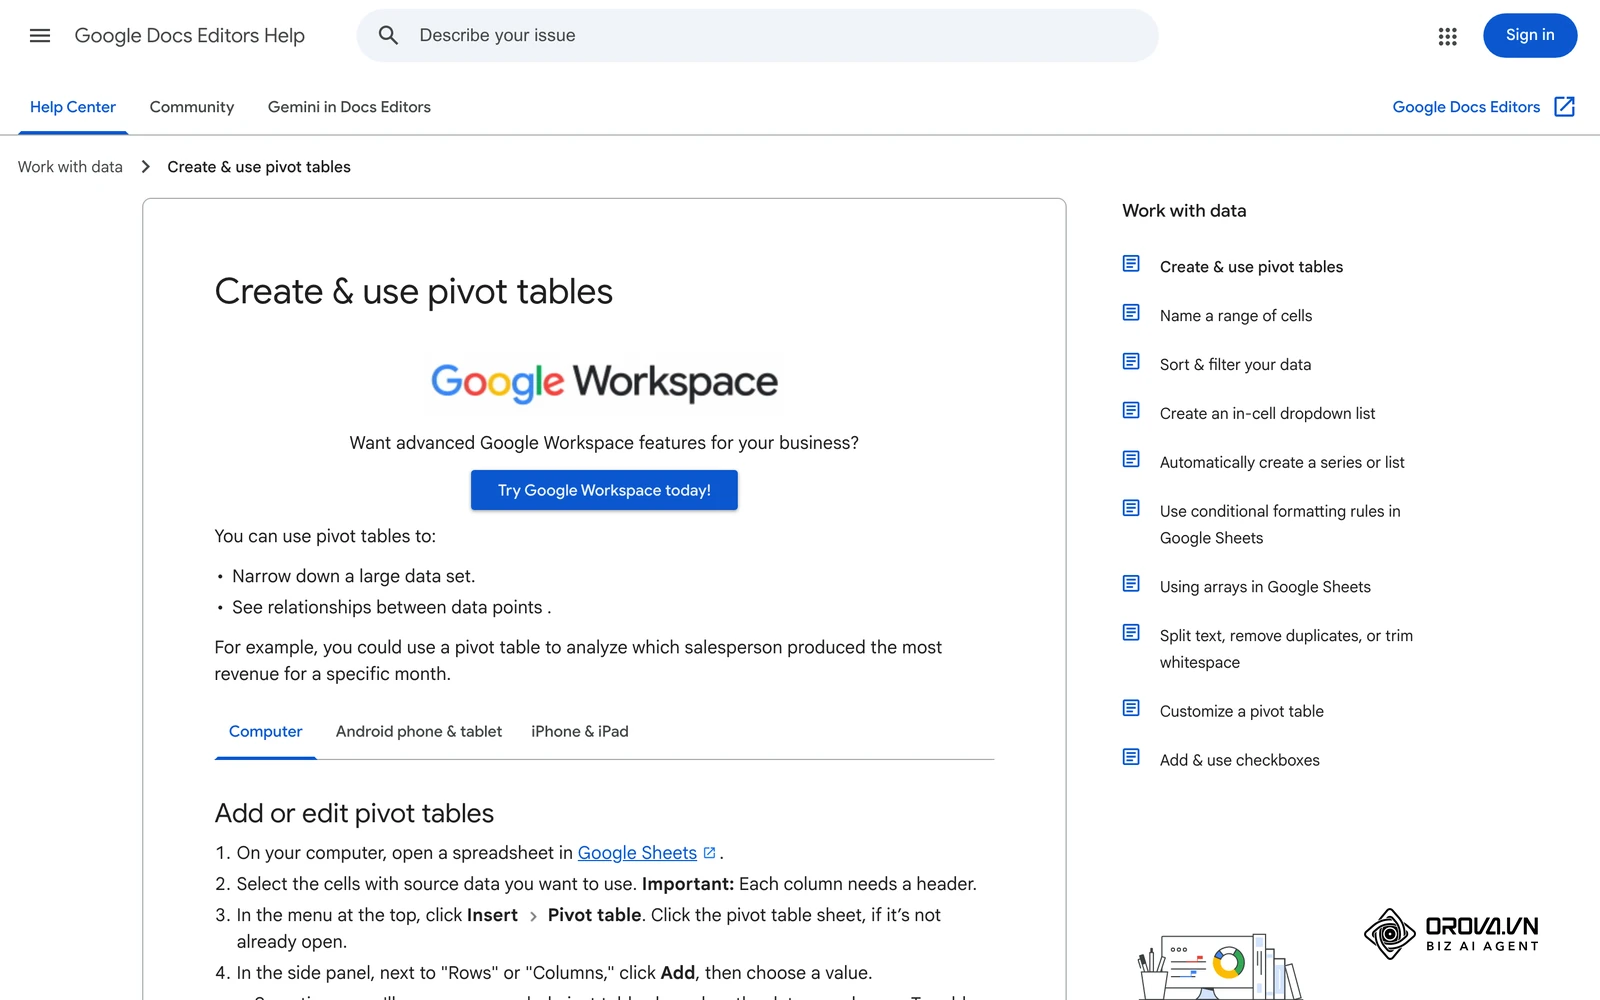Screen dimensions: 1600x1000
Task: Click article icon beside Split text, remove duplicates
Action: click(x=1131, y=633)
